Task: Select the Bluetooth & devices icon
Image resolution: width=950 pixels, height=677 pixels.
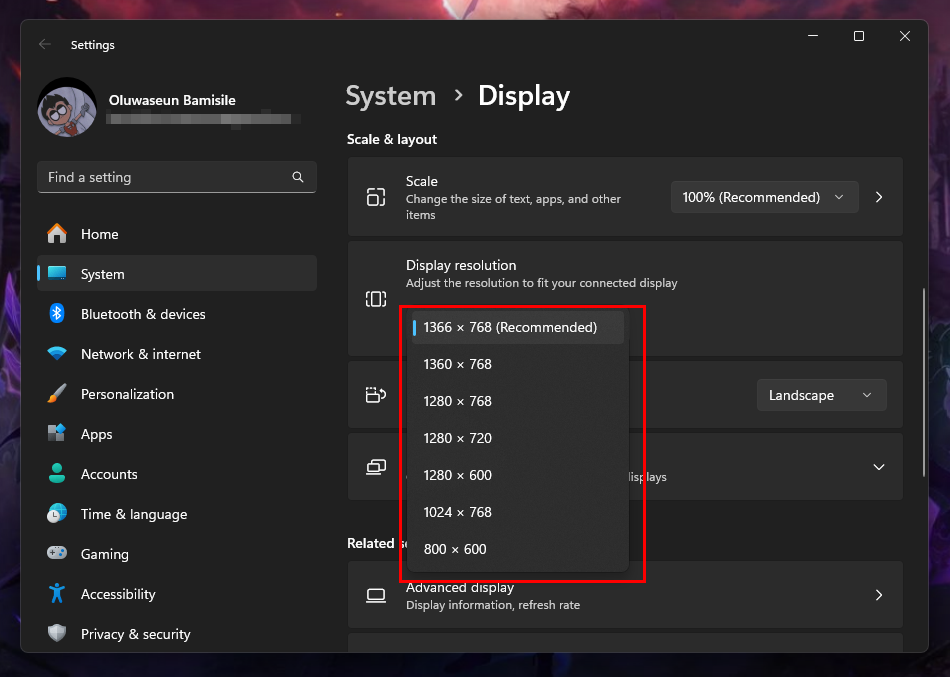Action: 57,314
